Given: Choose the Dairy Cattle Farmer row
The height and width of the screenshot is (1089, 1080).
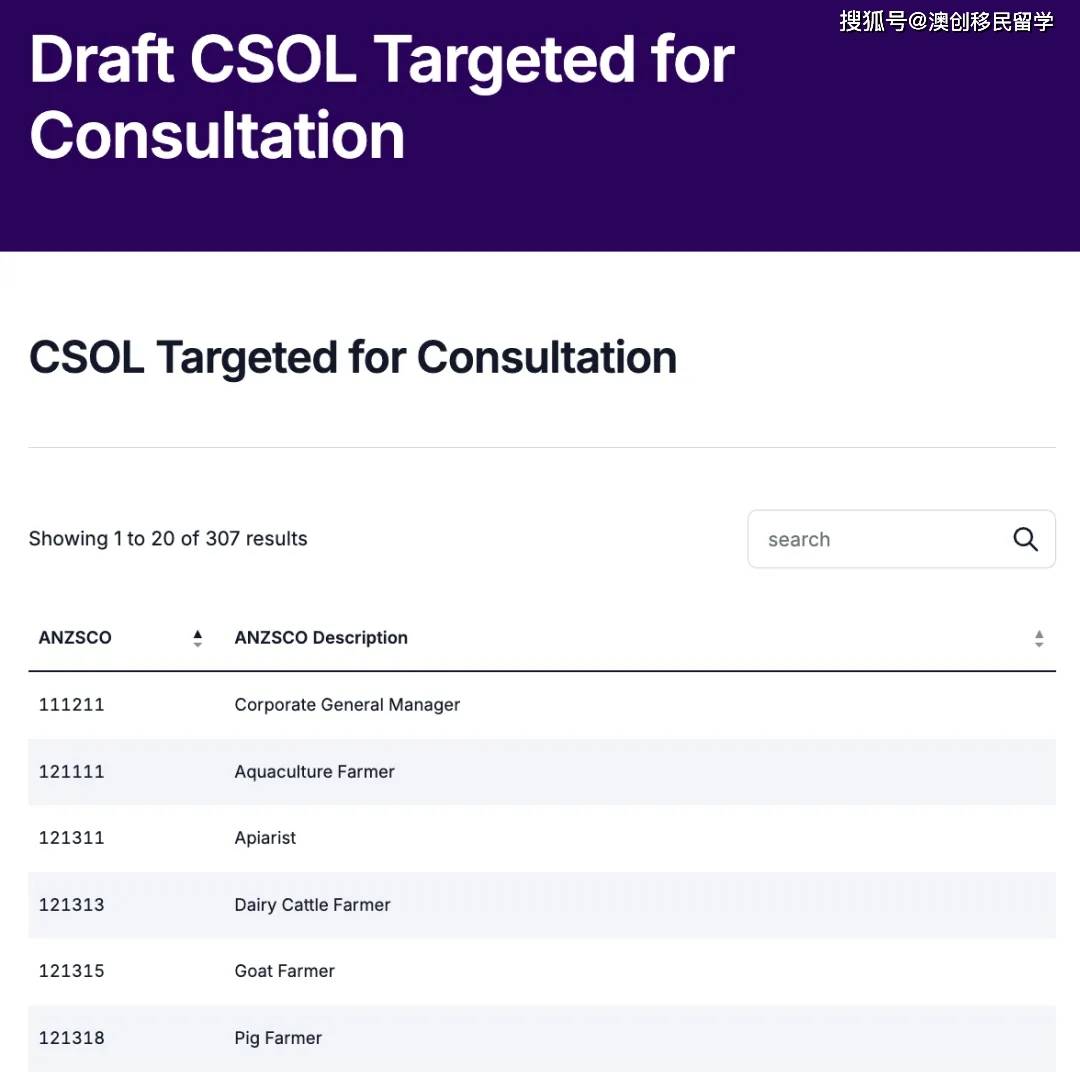Looking at the screenshot, I should click(x=312, y=905).
